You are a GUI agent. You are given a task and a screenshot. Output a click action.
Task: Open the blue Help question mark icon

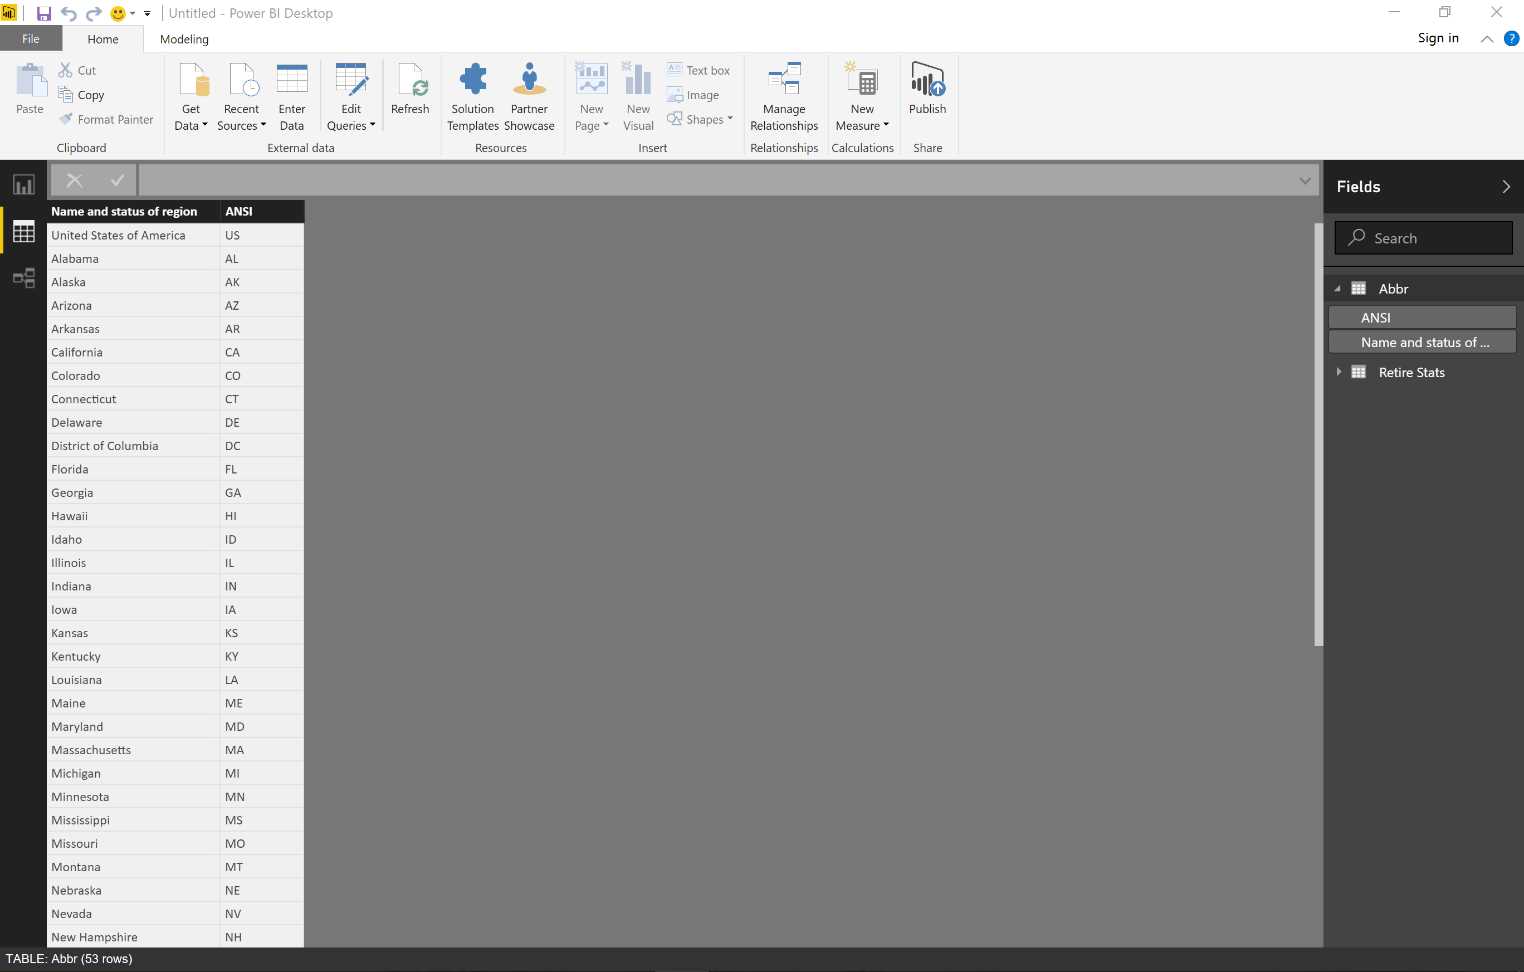tap(1511, 39)
